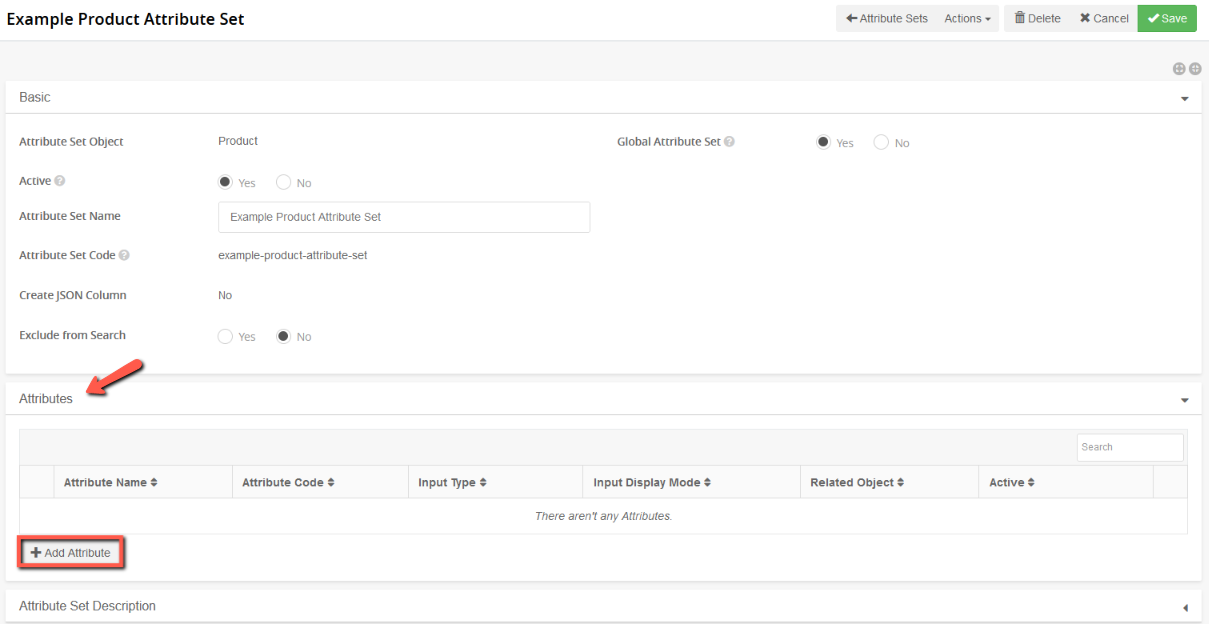Click the help icon beside Attribute Set Code
The height and width of the screenshot is (624, 1209).
pos(122,255)
